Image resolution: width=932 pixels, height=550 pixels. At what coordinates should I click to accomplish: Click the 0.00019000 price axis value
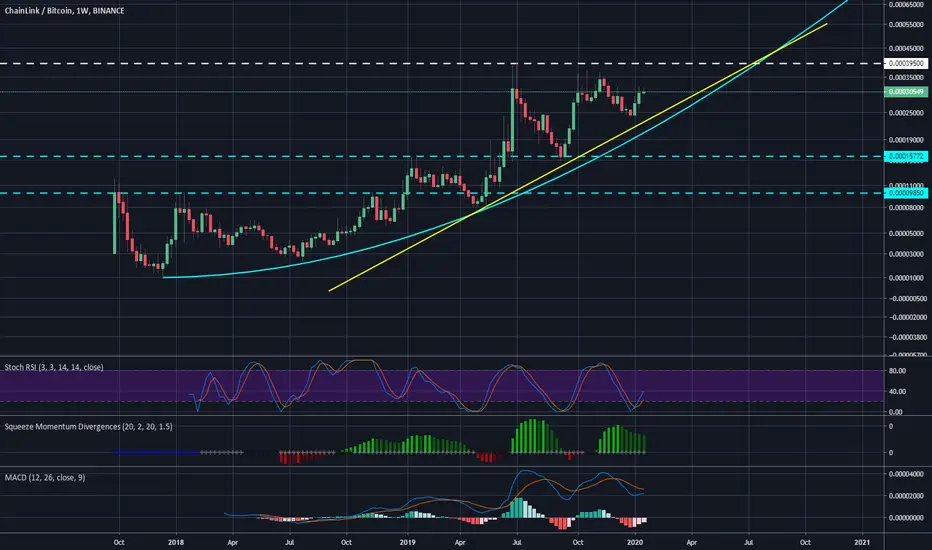[x=906, y=140]
